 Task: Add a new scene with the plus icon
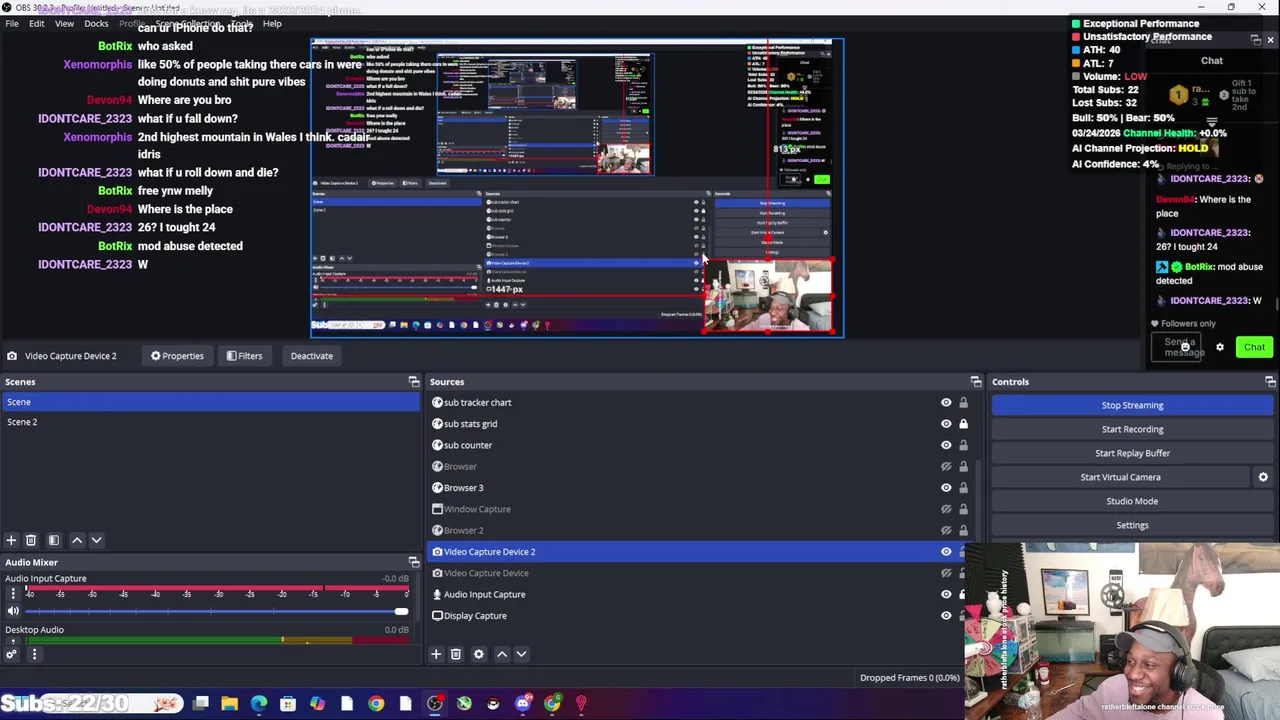[11, 540]
